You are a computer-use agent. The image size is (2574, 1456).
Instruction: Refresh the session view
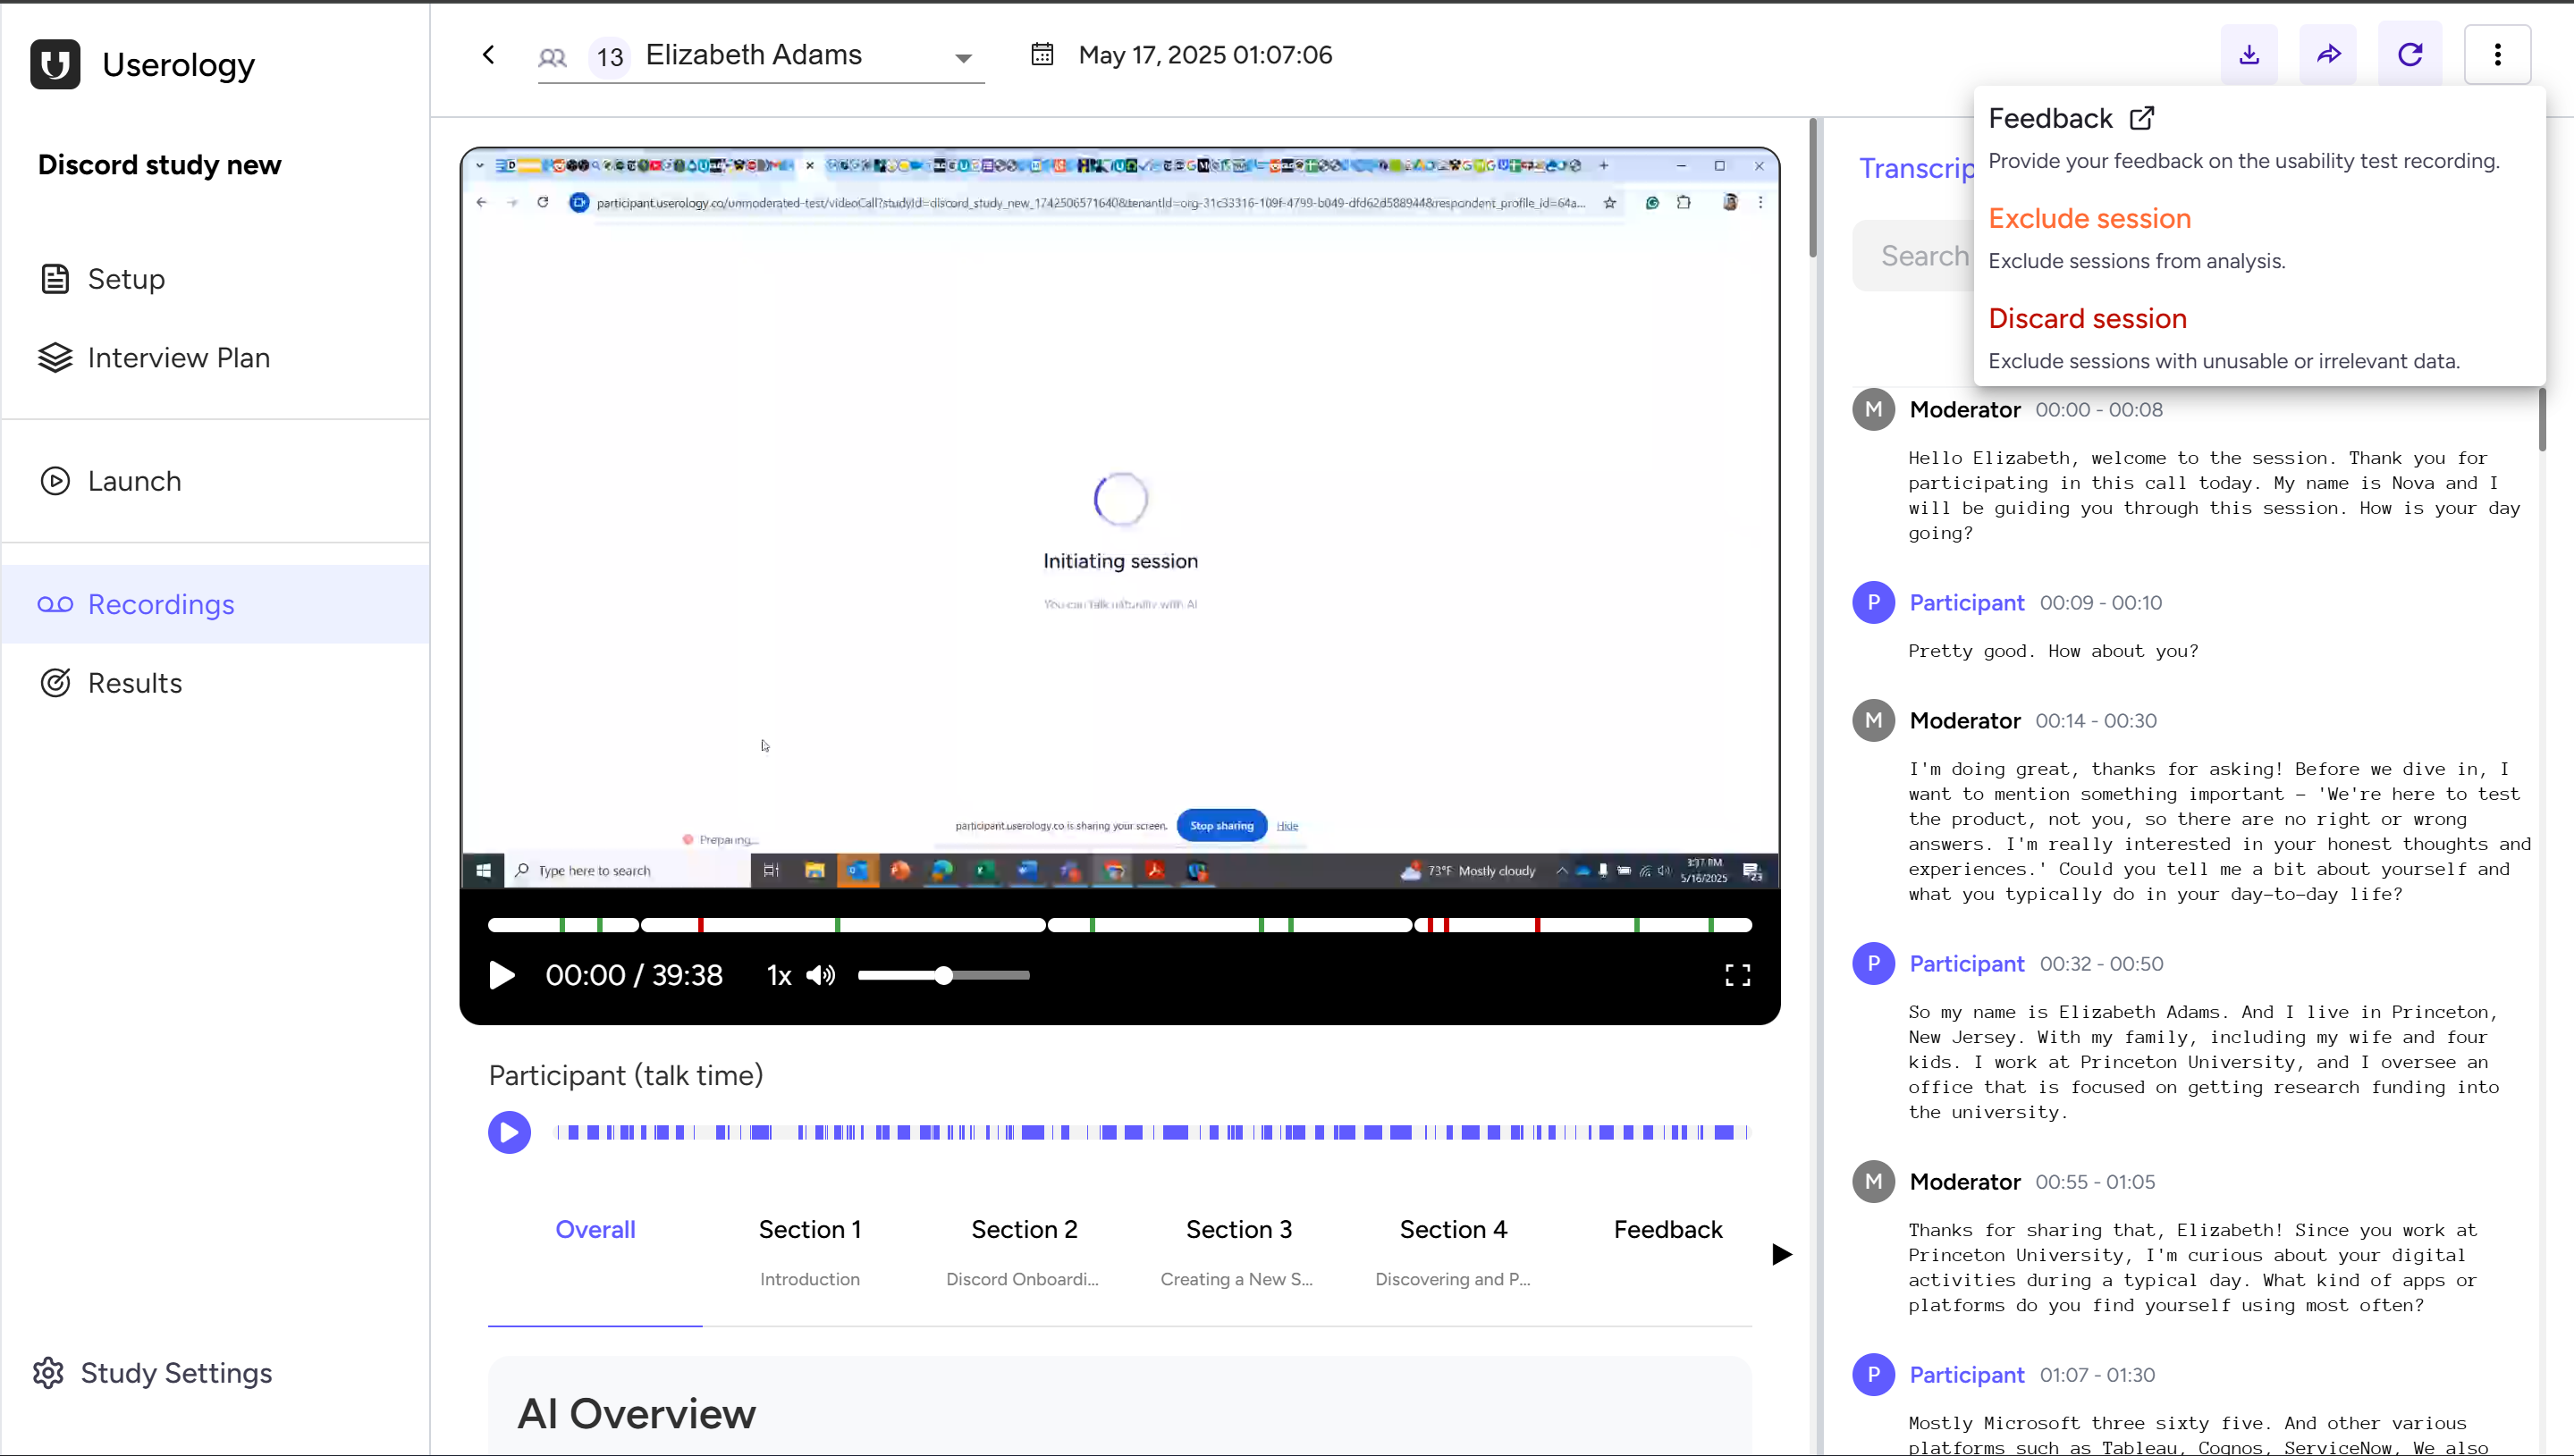pos(2410,55)
